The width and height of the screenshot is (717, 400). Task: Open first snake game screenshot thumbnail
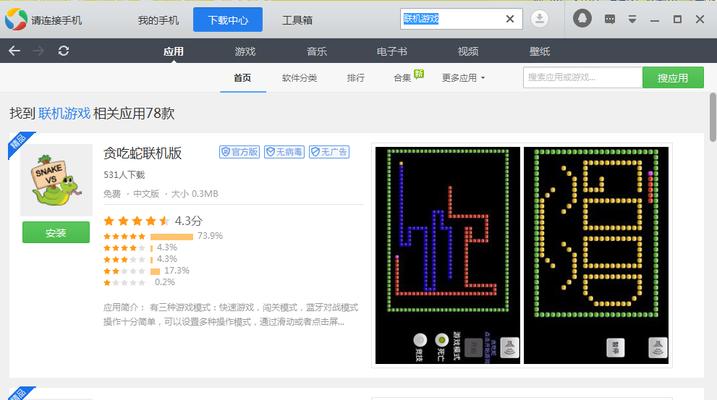pos(448,255)
